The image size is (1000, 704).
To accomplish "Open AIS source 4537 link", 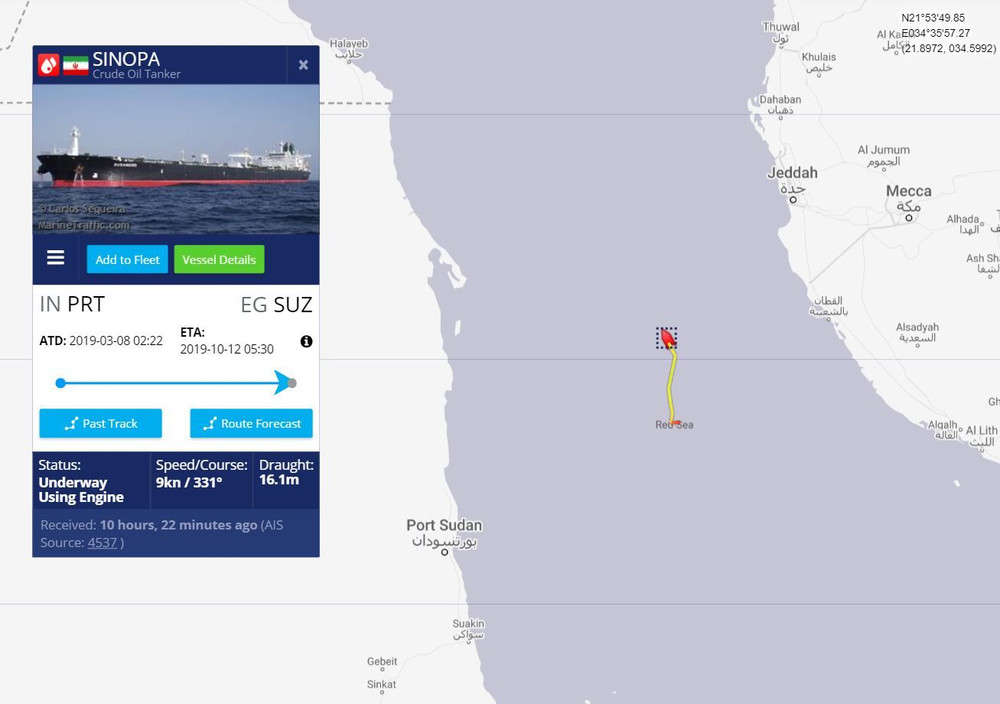I will pos(102,543).
